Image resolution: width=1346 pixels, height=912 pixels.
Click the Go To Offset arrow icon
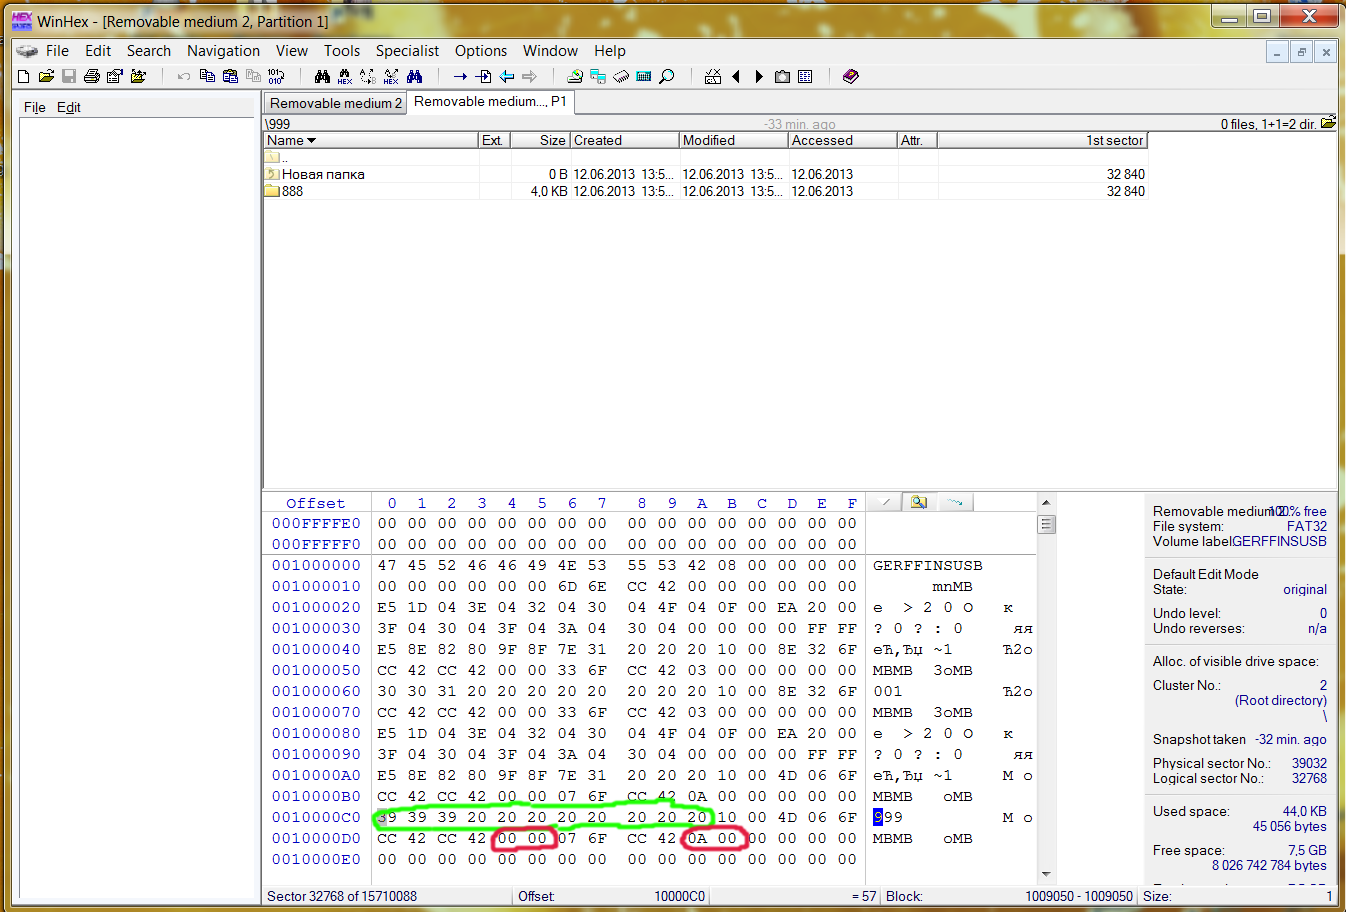[460, 76]
